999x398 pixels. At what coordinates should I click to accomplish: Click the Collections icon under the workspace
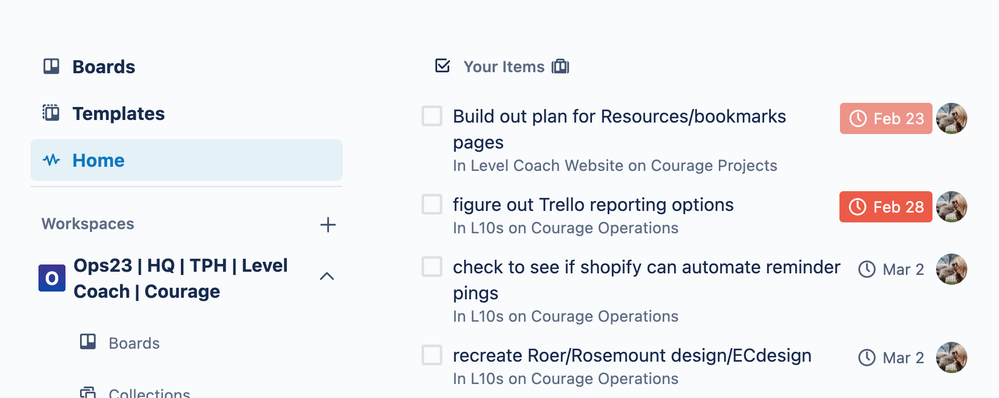click(88, 392)
